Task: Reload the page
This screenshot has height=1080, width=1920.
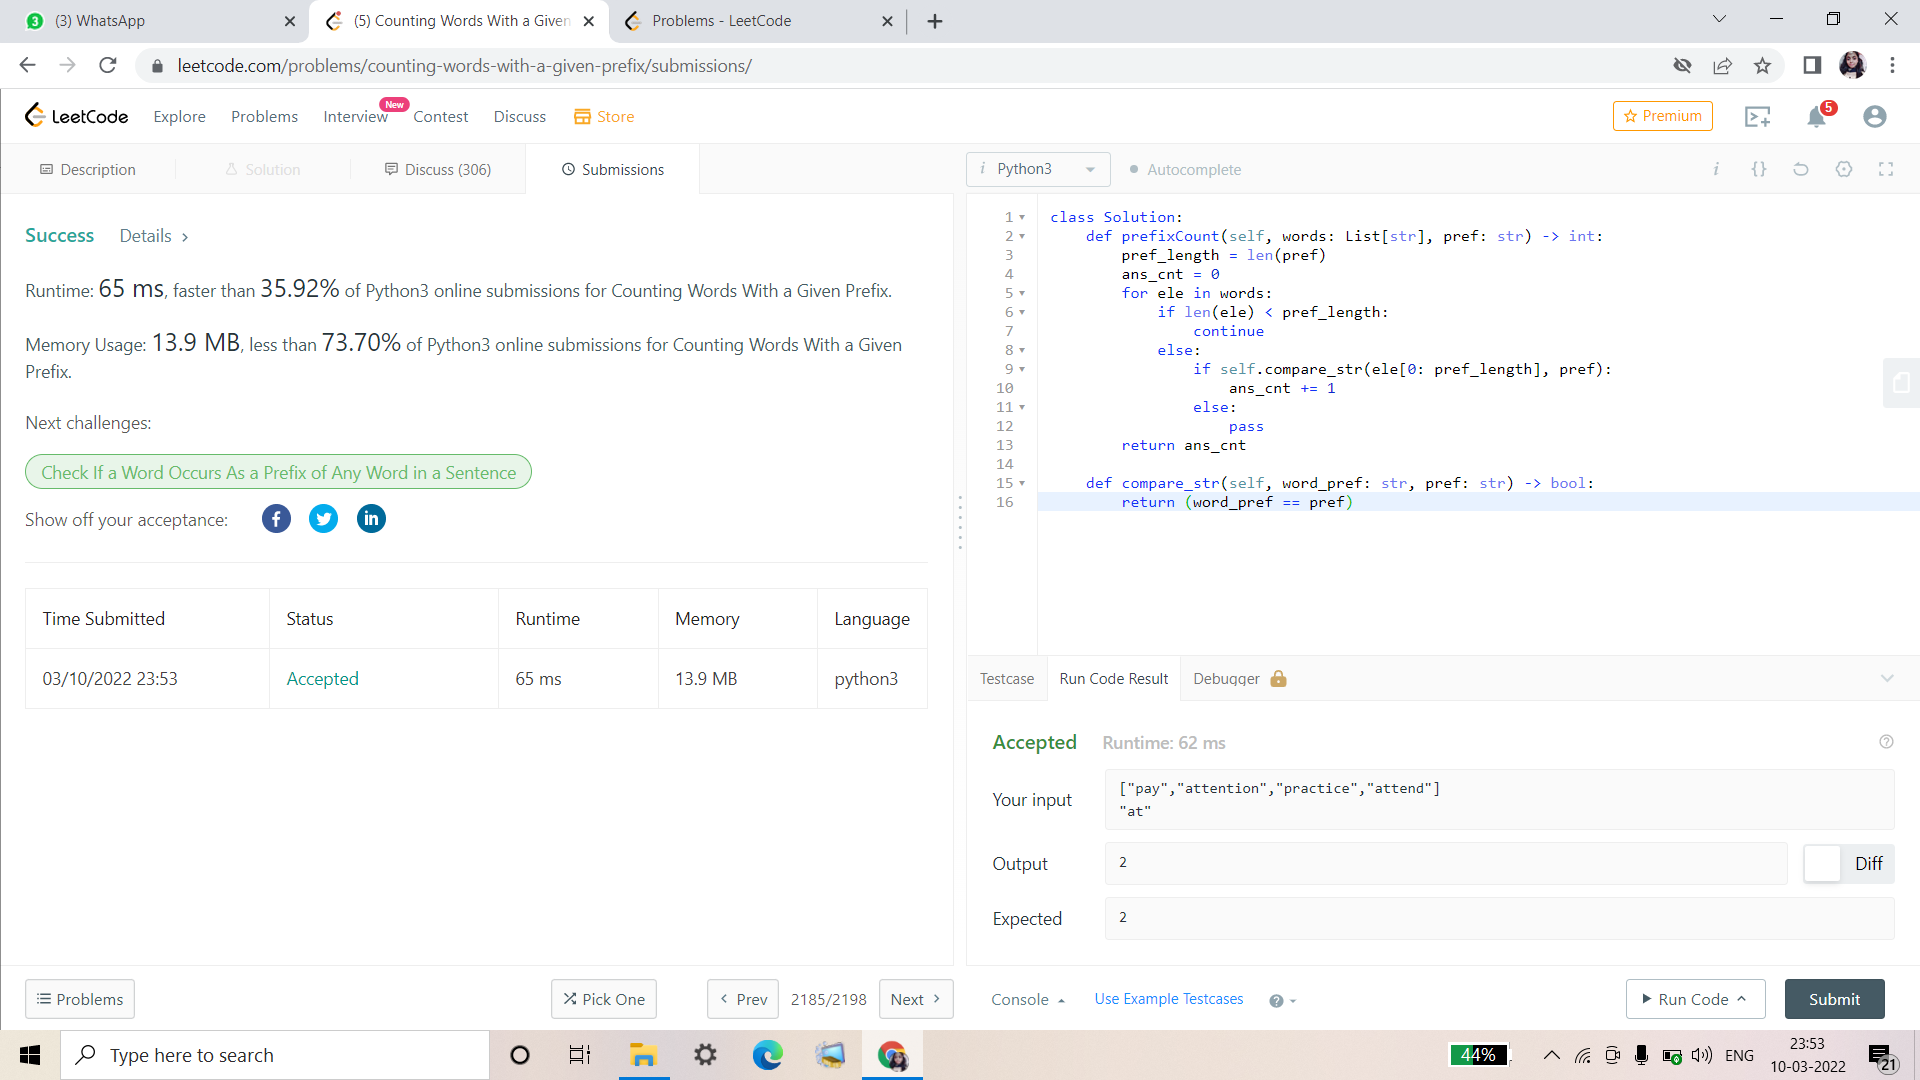Action: pyautogui.click(x=108, y=66)
